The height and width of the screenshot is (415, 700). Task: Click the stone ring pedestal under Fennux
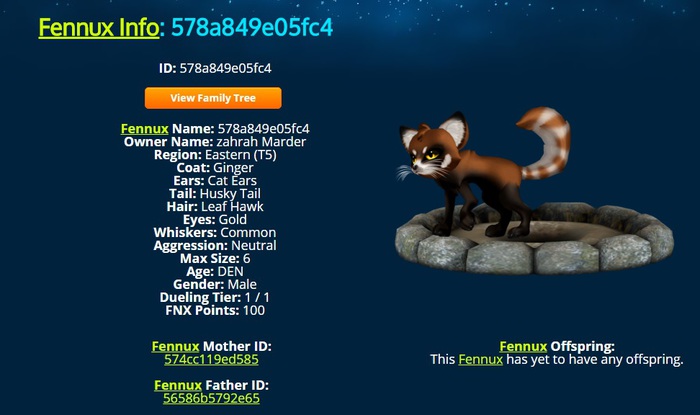(534, 239)
